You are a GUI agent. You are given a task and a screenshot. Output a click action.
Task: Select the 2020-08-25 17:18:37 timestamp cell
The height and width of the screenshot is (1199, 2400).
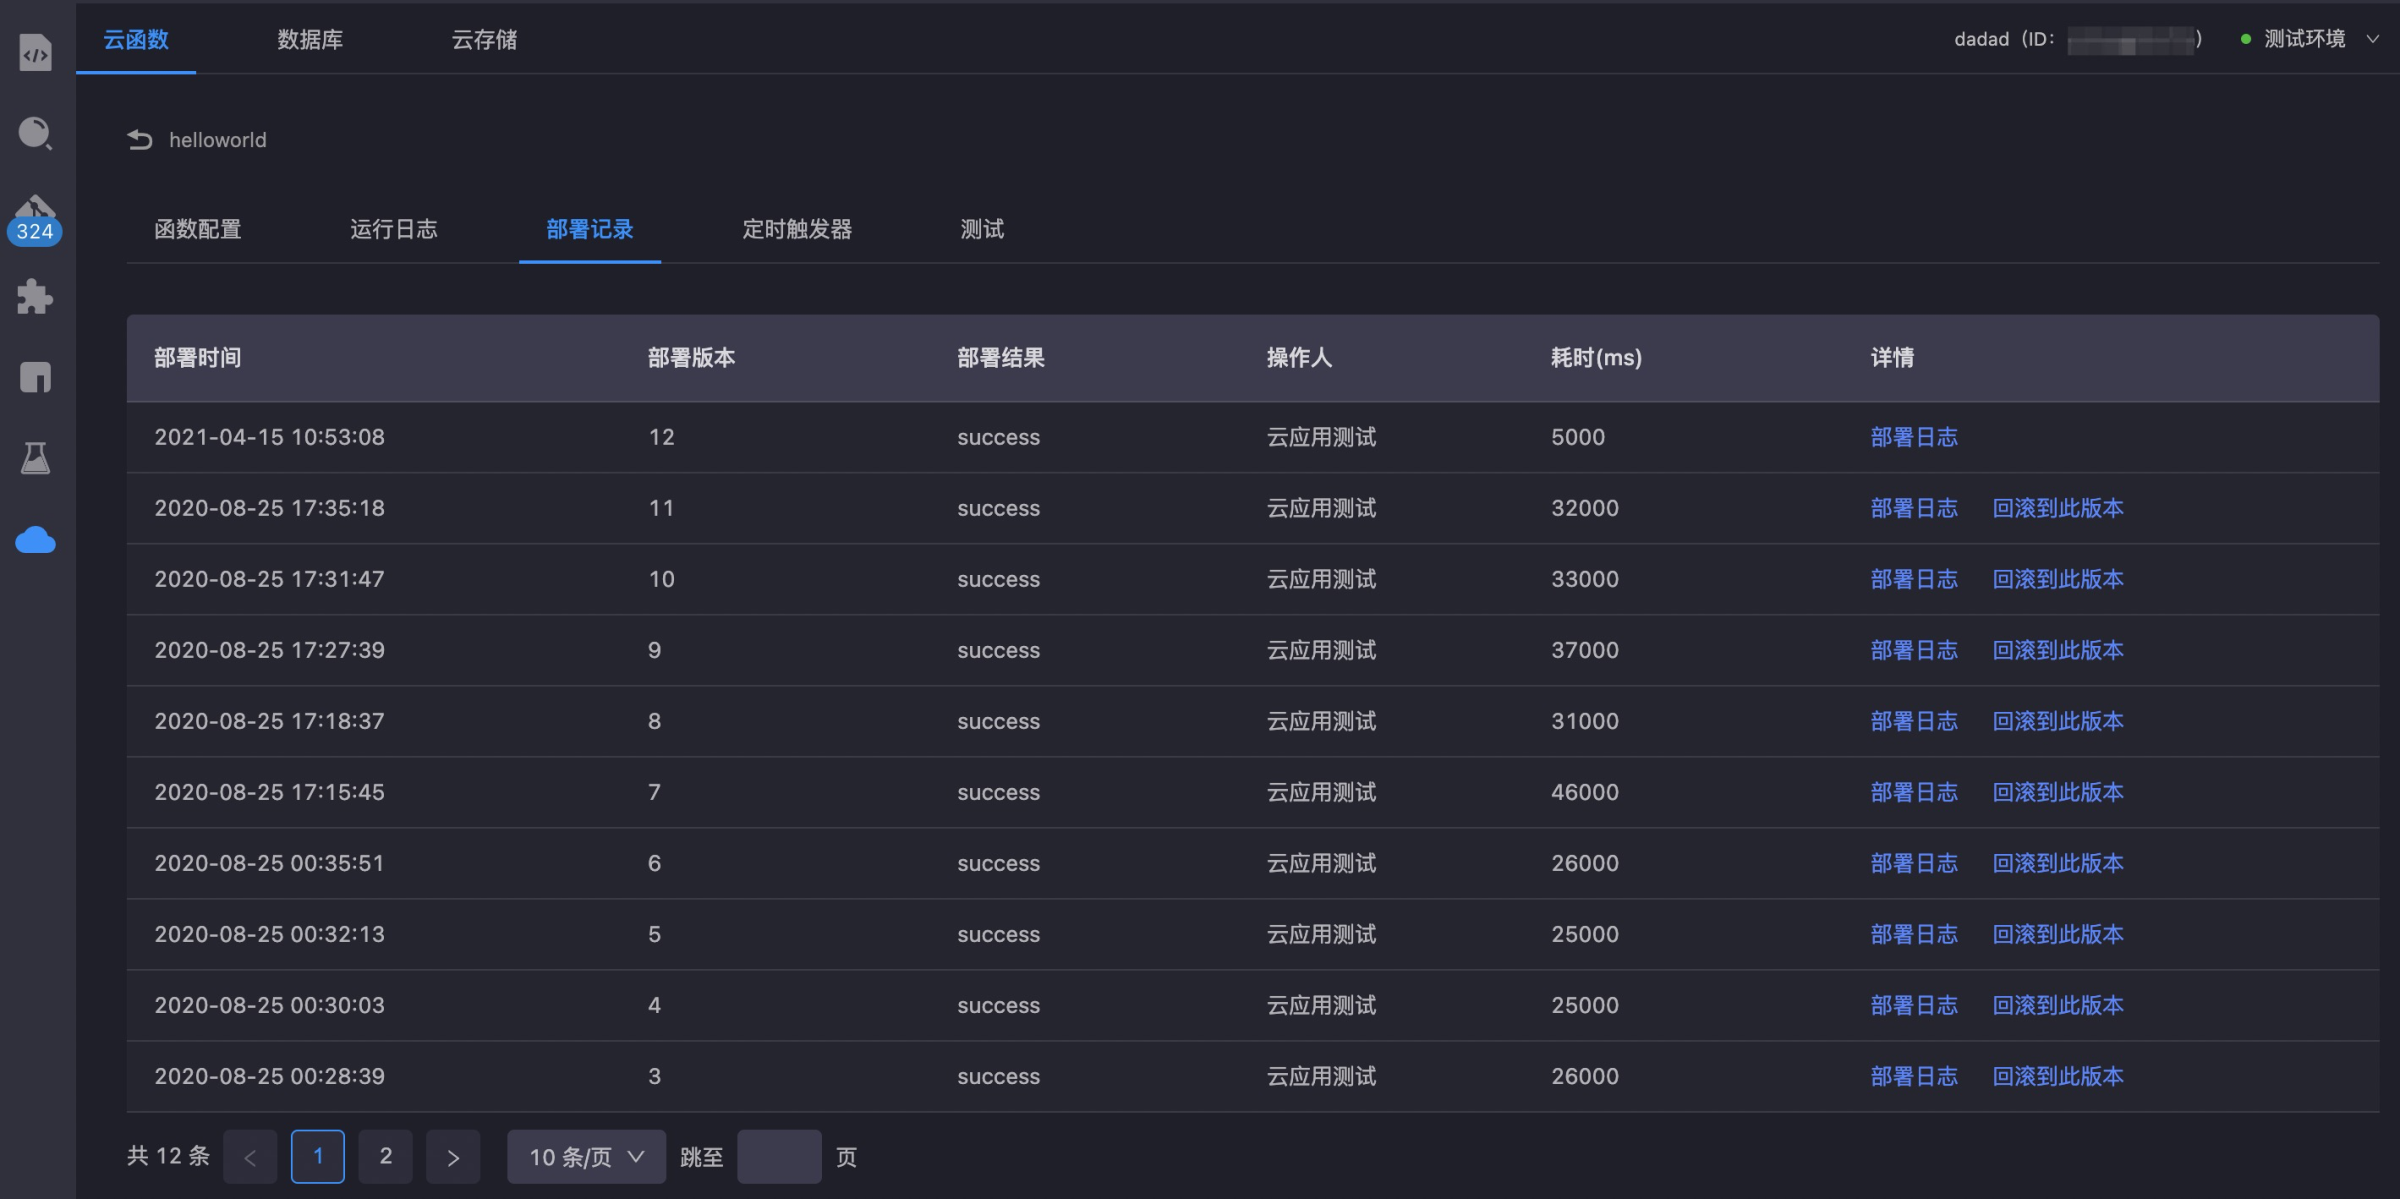pyautogui.click(x=269, y=721)
